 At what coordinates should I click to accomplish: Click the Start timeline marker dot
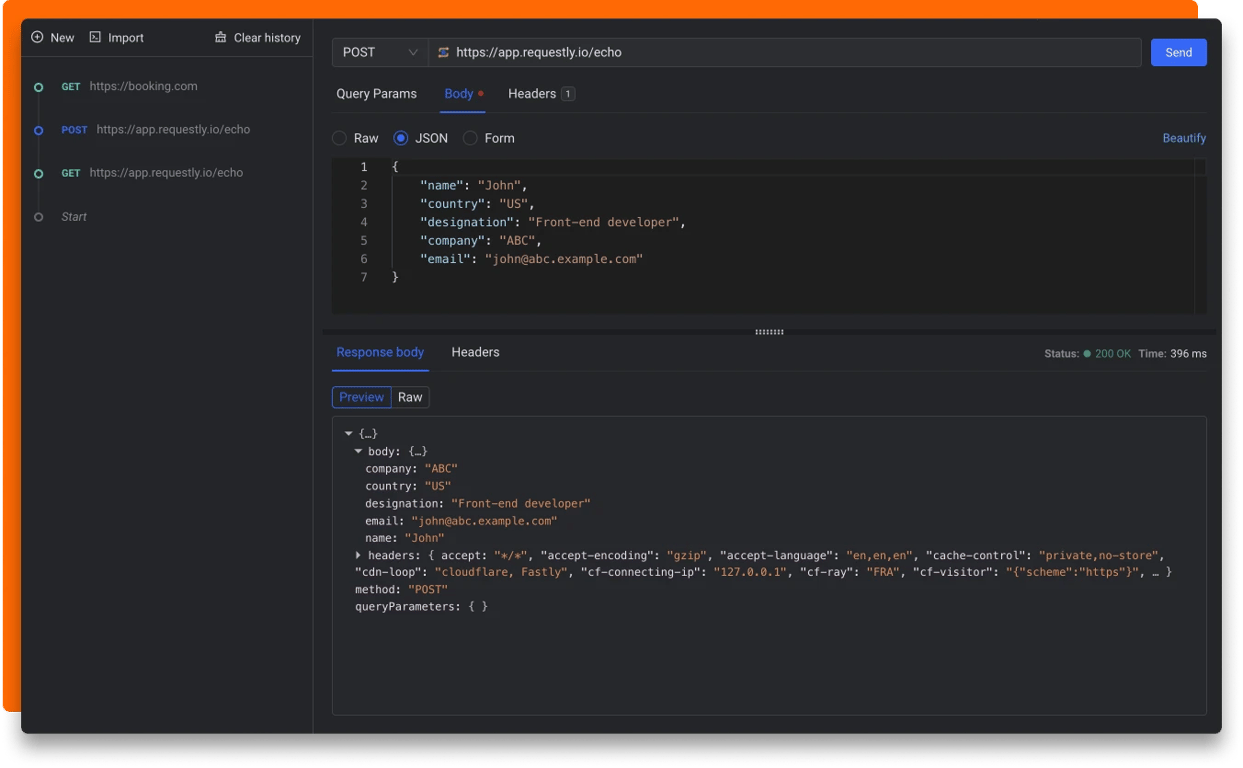(x=39, y=217)
